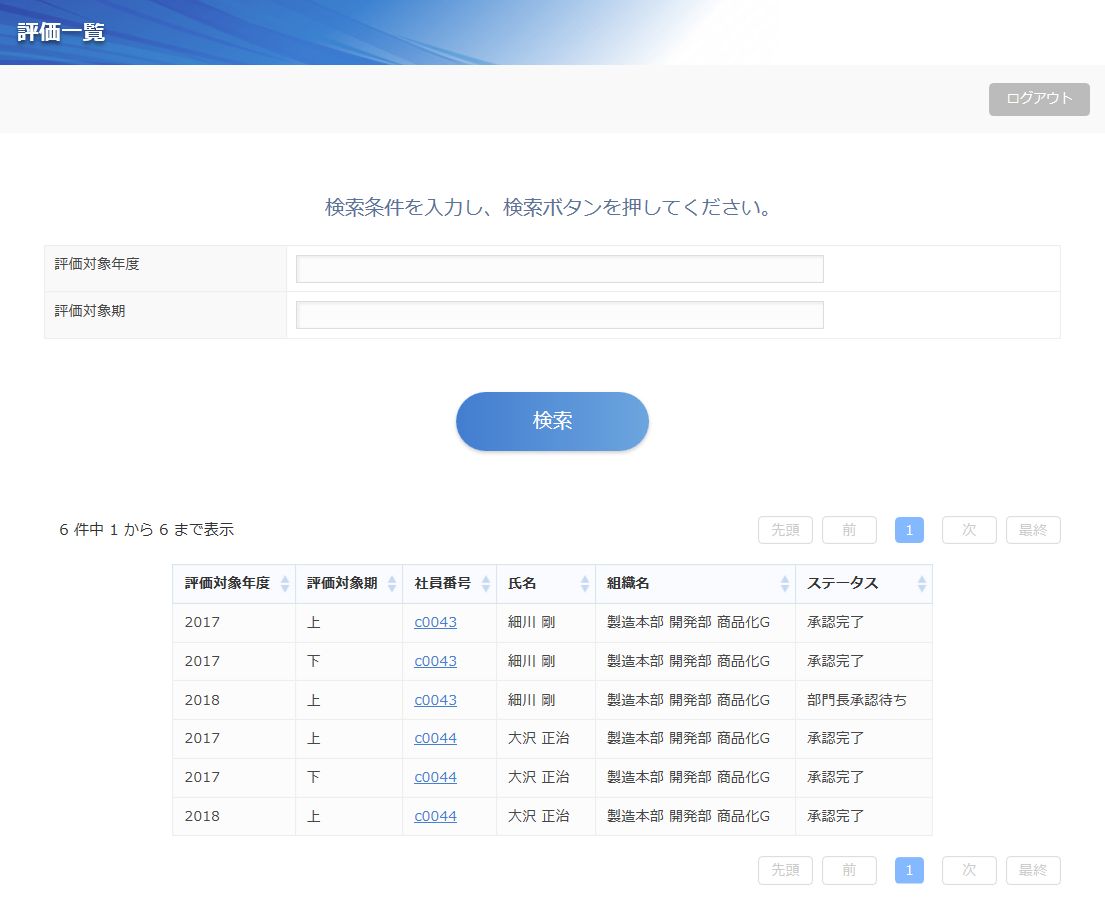
Task: Select page 1 in top pagination
Action: [909, 530]
